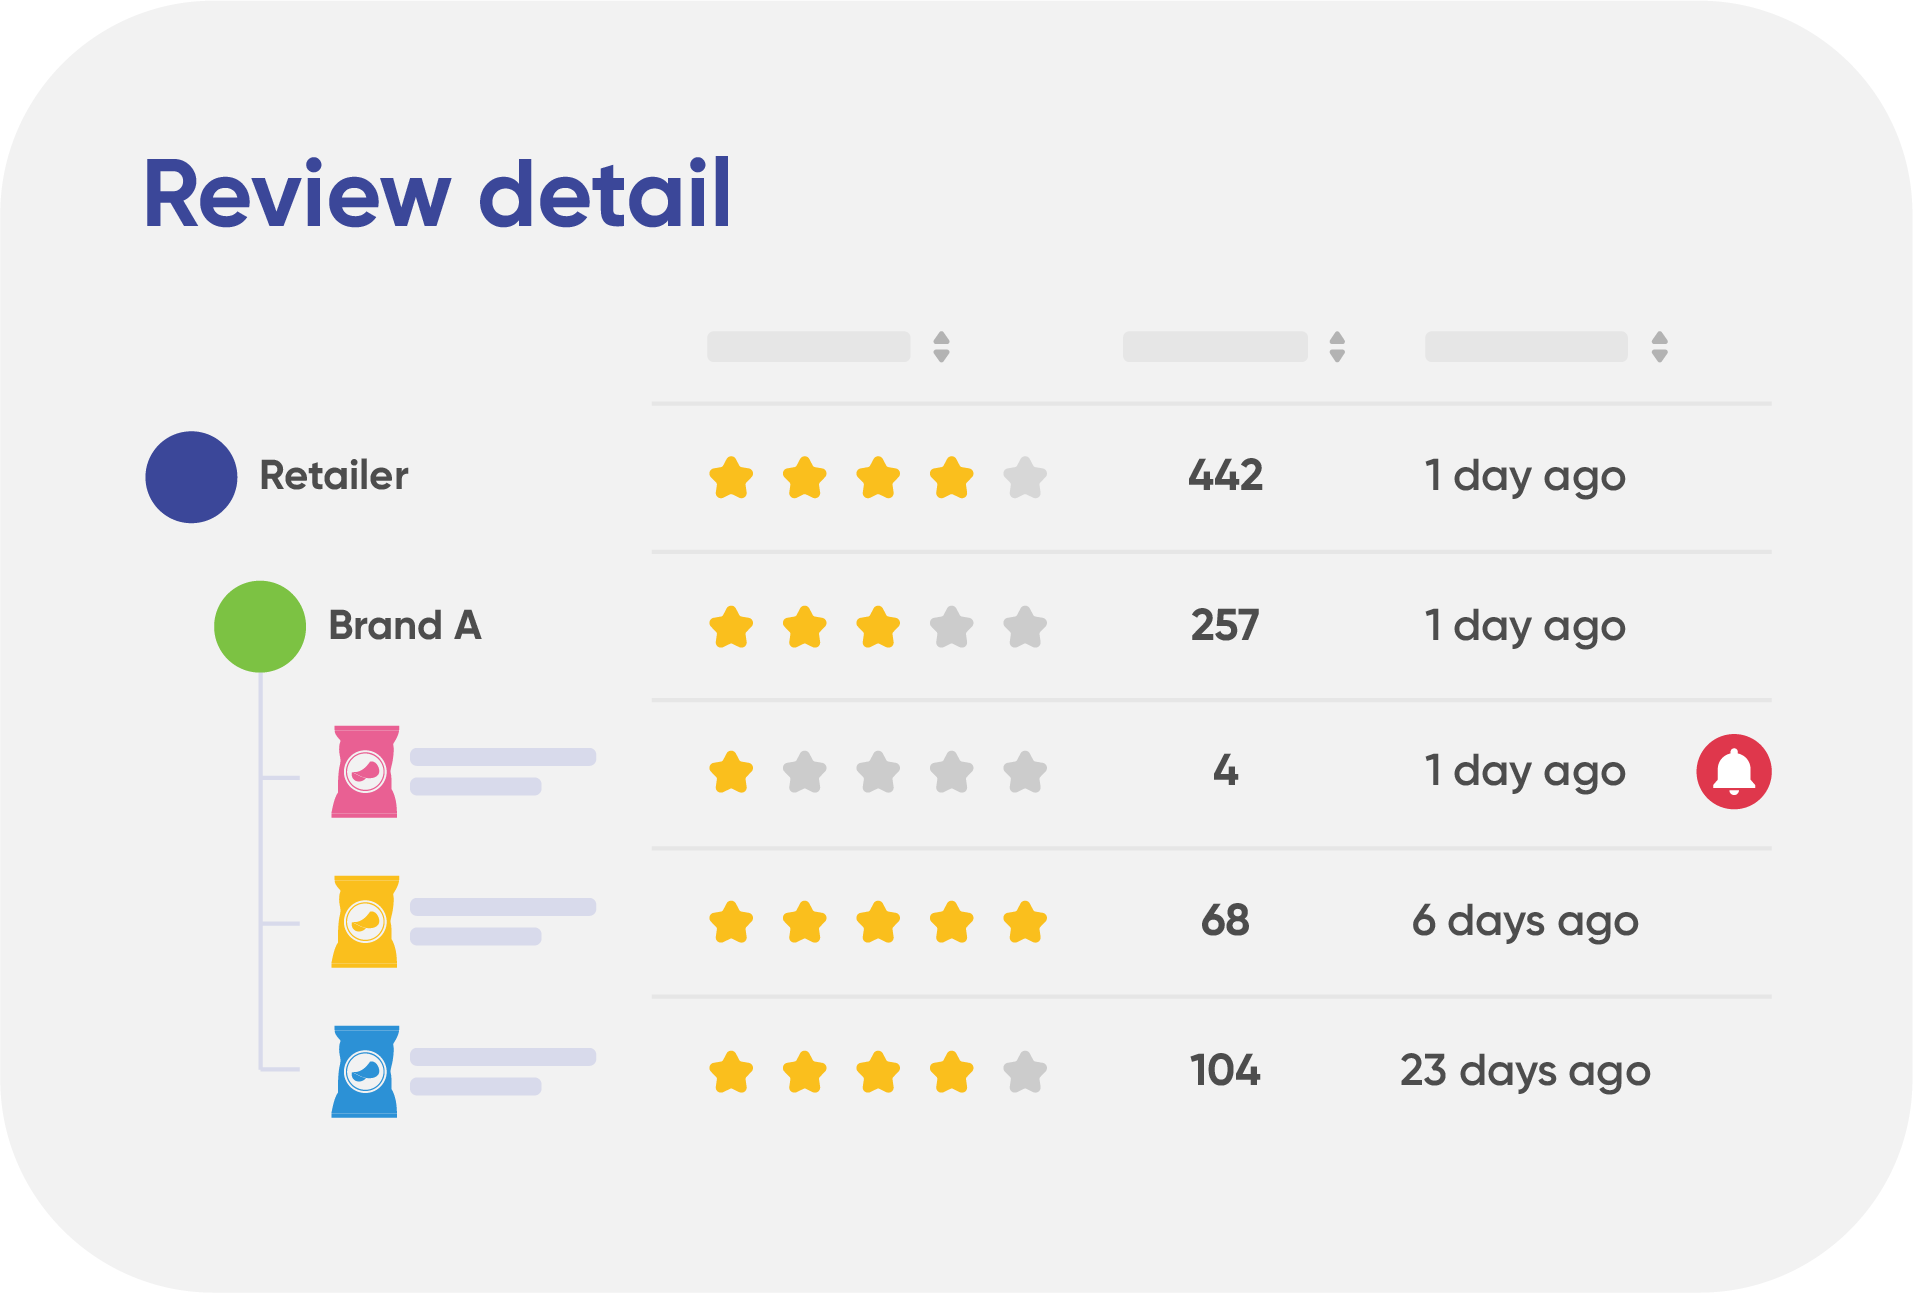This screenshot has width=1916, height=1293.
Task: Sort by the last review date arrows
Action: click(x=1660, y=347)
